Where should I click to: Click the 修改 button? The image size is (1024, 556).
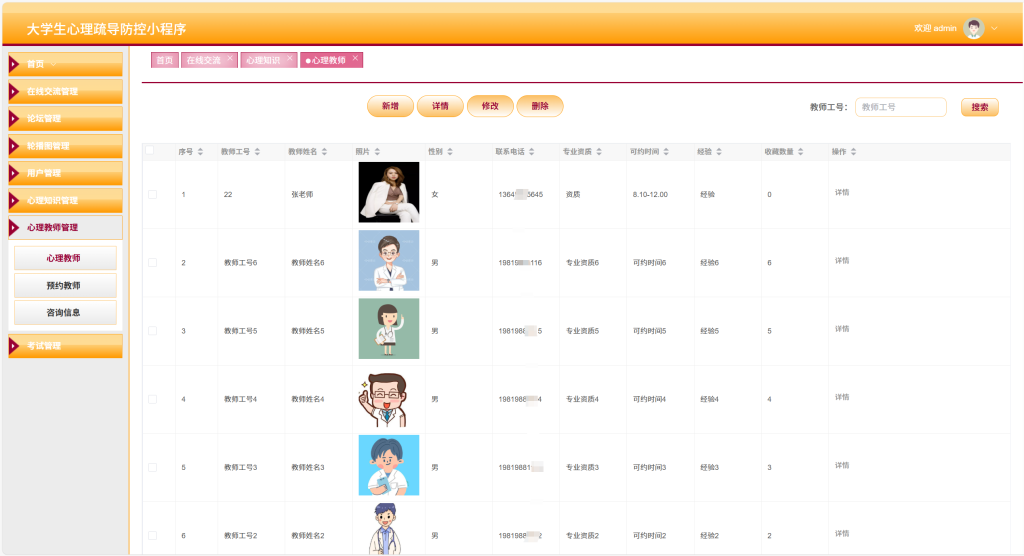tap(490, 106)
